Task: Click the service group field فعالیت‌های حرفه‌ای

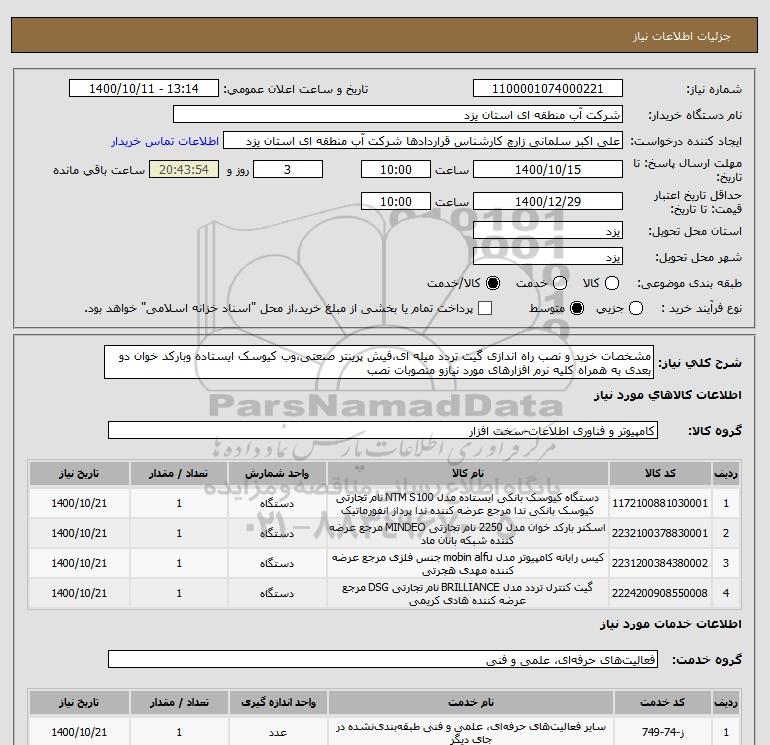Action: (x=383, y=660)
